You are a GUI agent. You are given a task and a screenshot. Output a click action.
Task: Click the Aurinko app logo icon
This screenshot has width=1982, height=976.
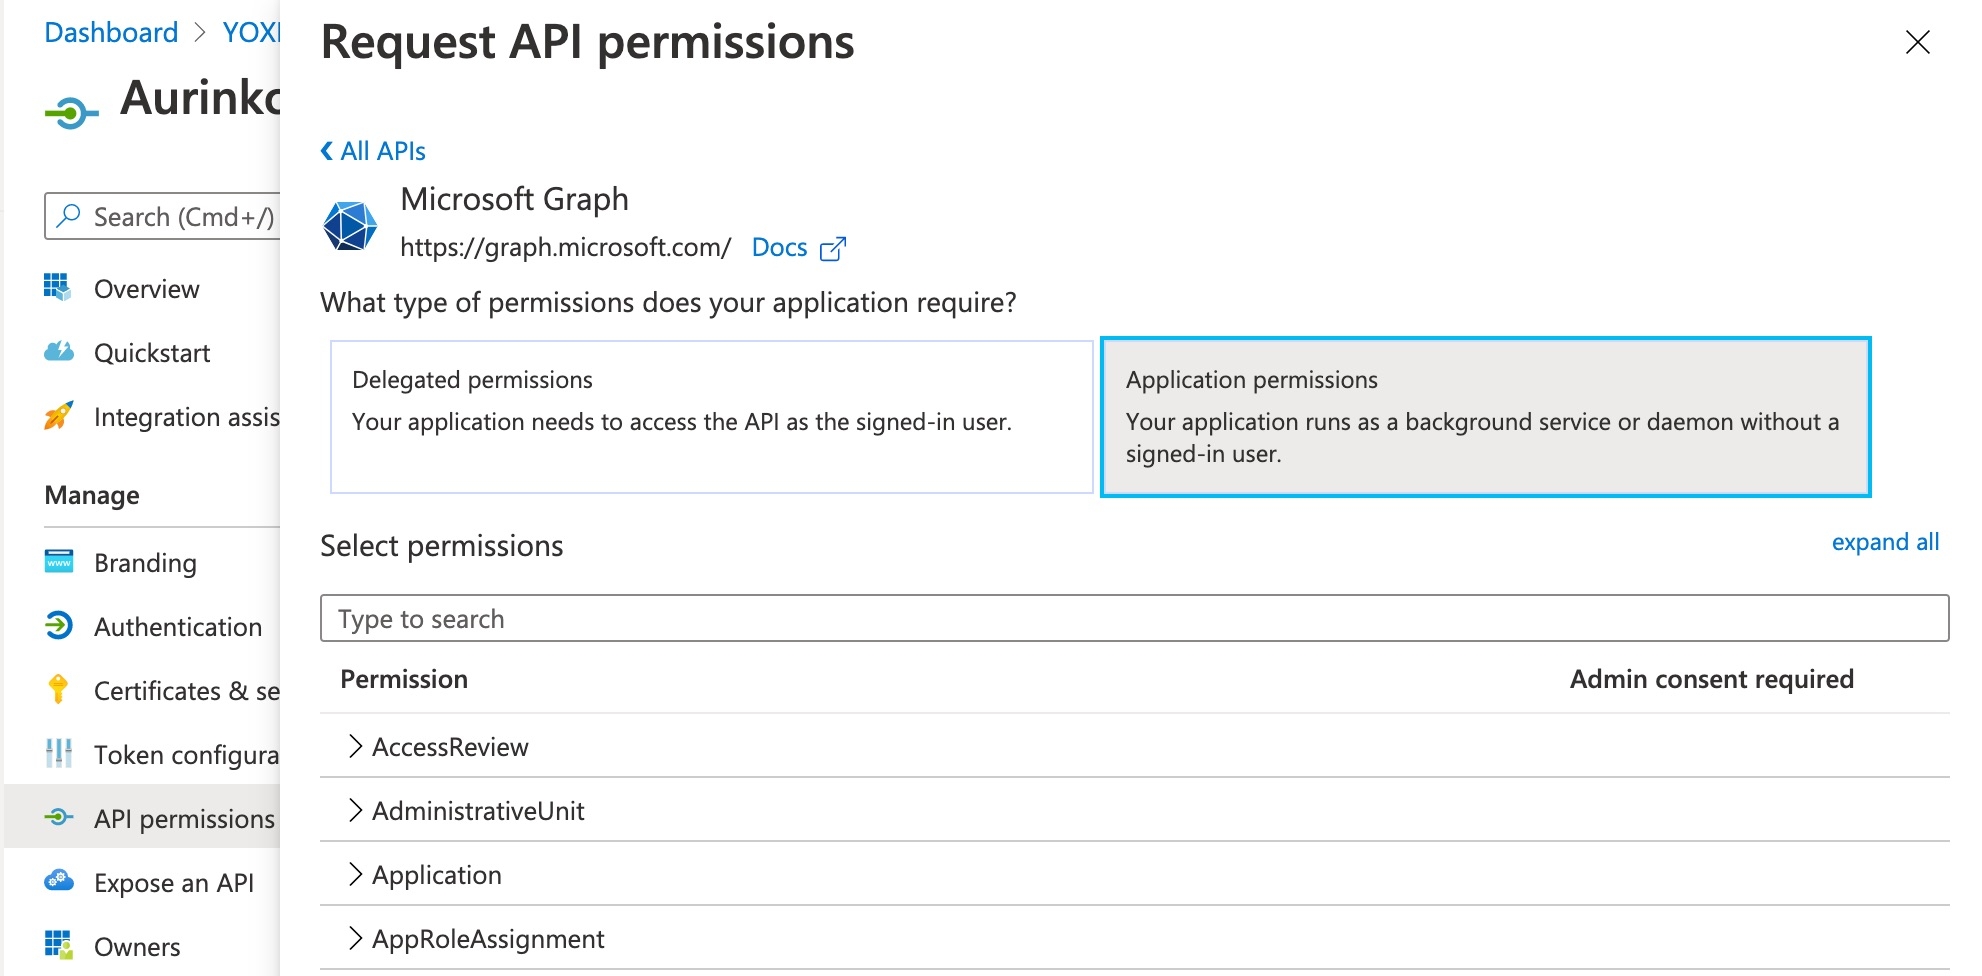click(72, 113)
